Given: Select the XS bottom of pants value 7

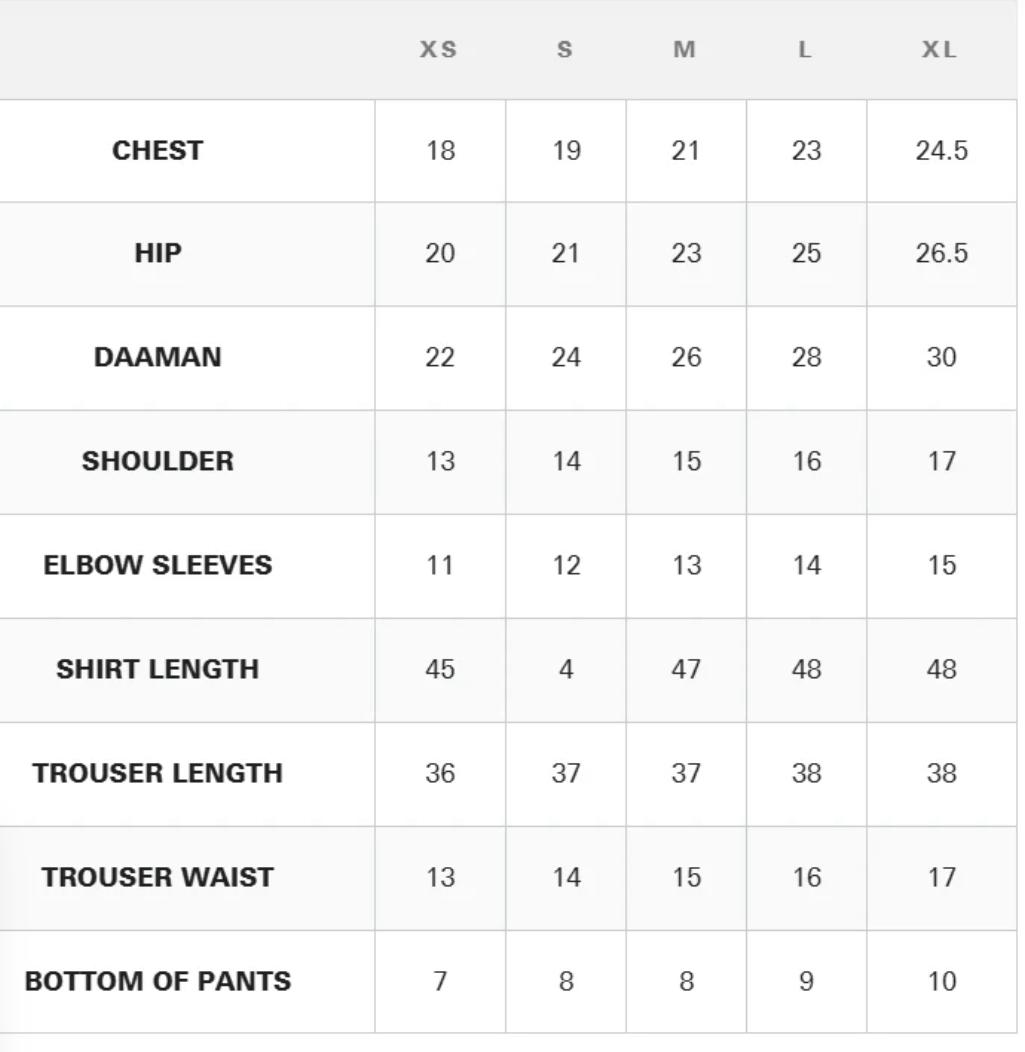Looking at the screenshot, I should (x=440, y=981).
